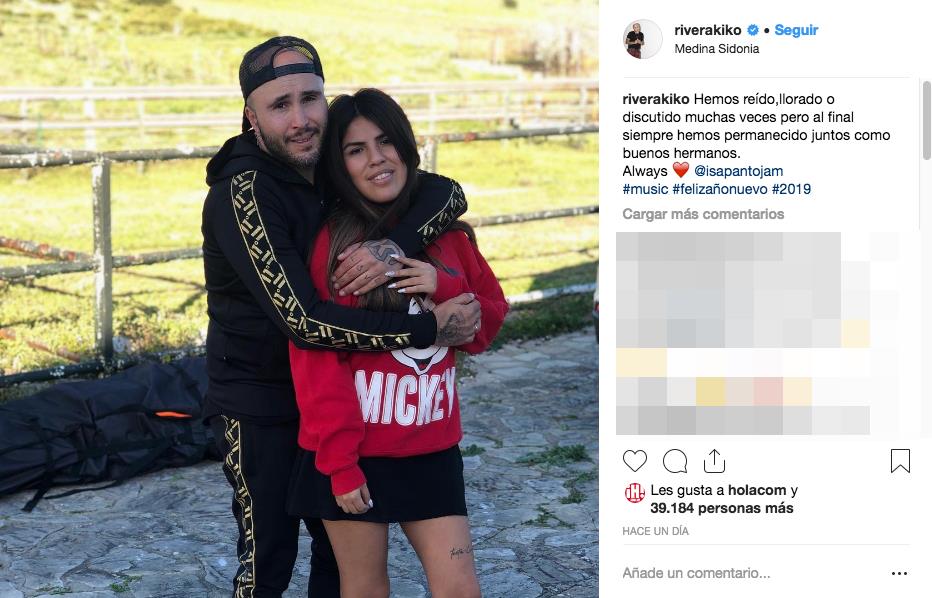Click the comments panel scrollbar
Image resolution: width=932 pixels, height=598 pixels.
pos(926,121)
